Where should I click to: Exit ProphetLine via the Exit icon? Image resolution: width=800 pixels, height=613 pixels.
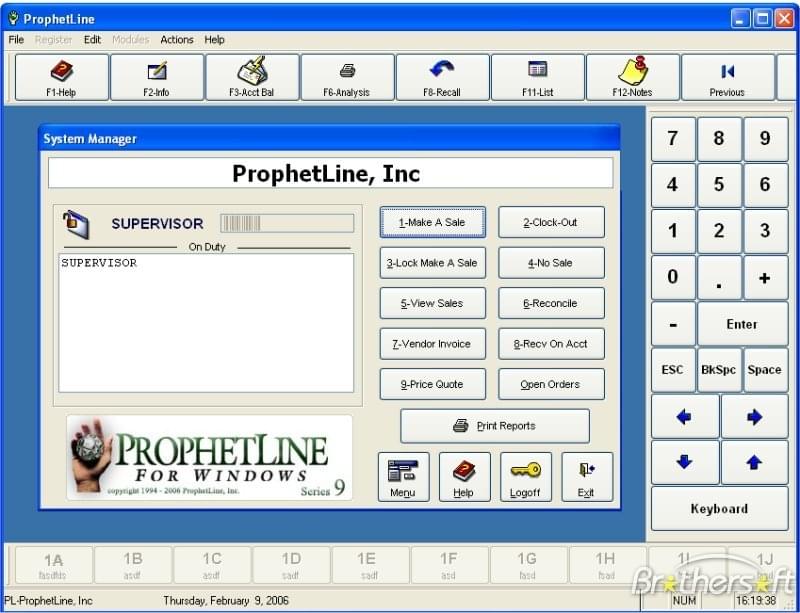587,476
